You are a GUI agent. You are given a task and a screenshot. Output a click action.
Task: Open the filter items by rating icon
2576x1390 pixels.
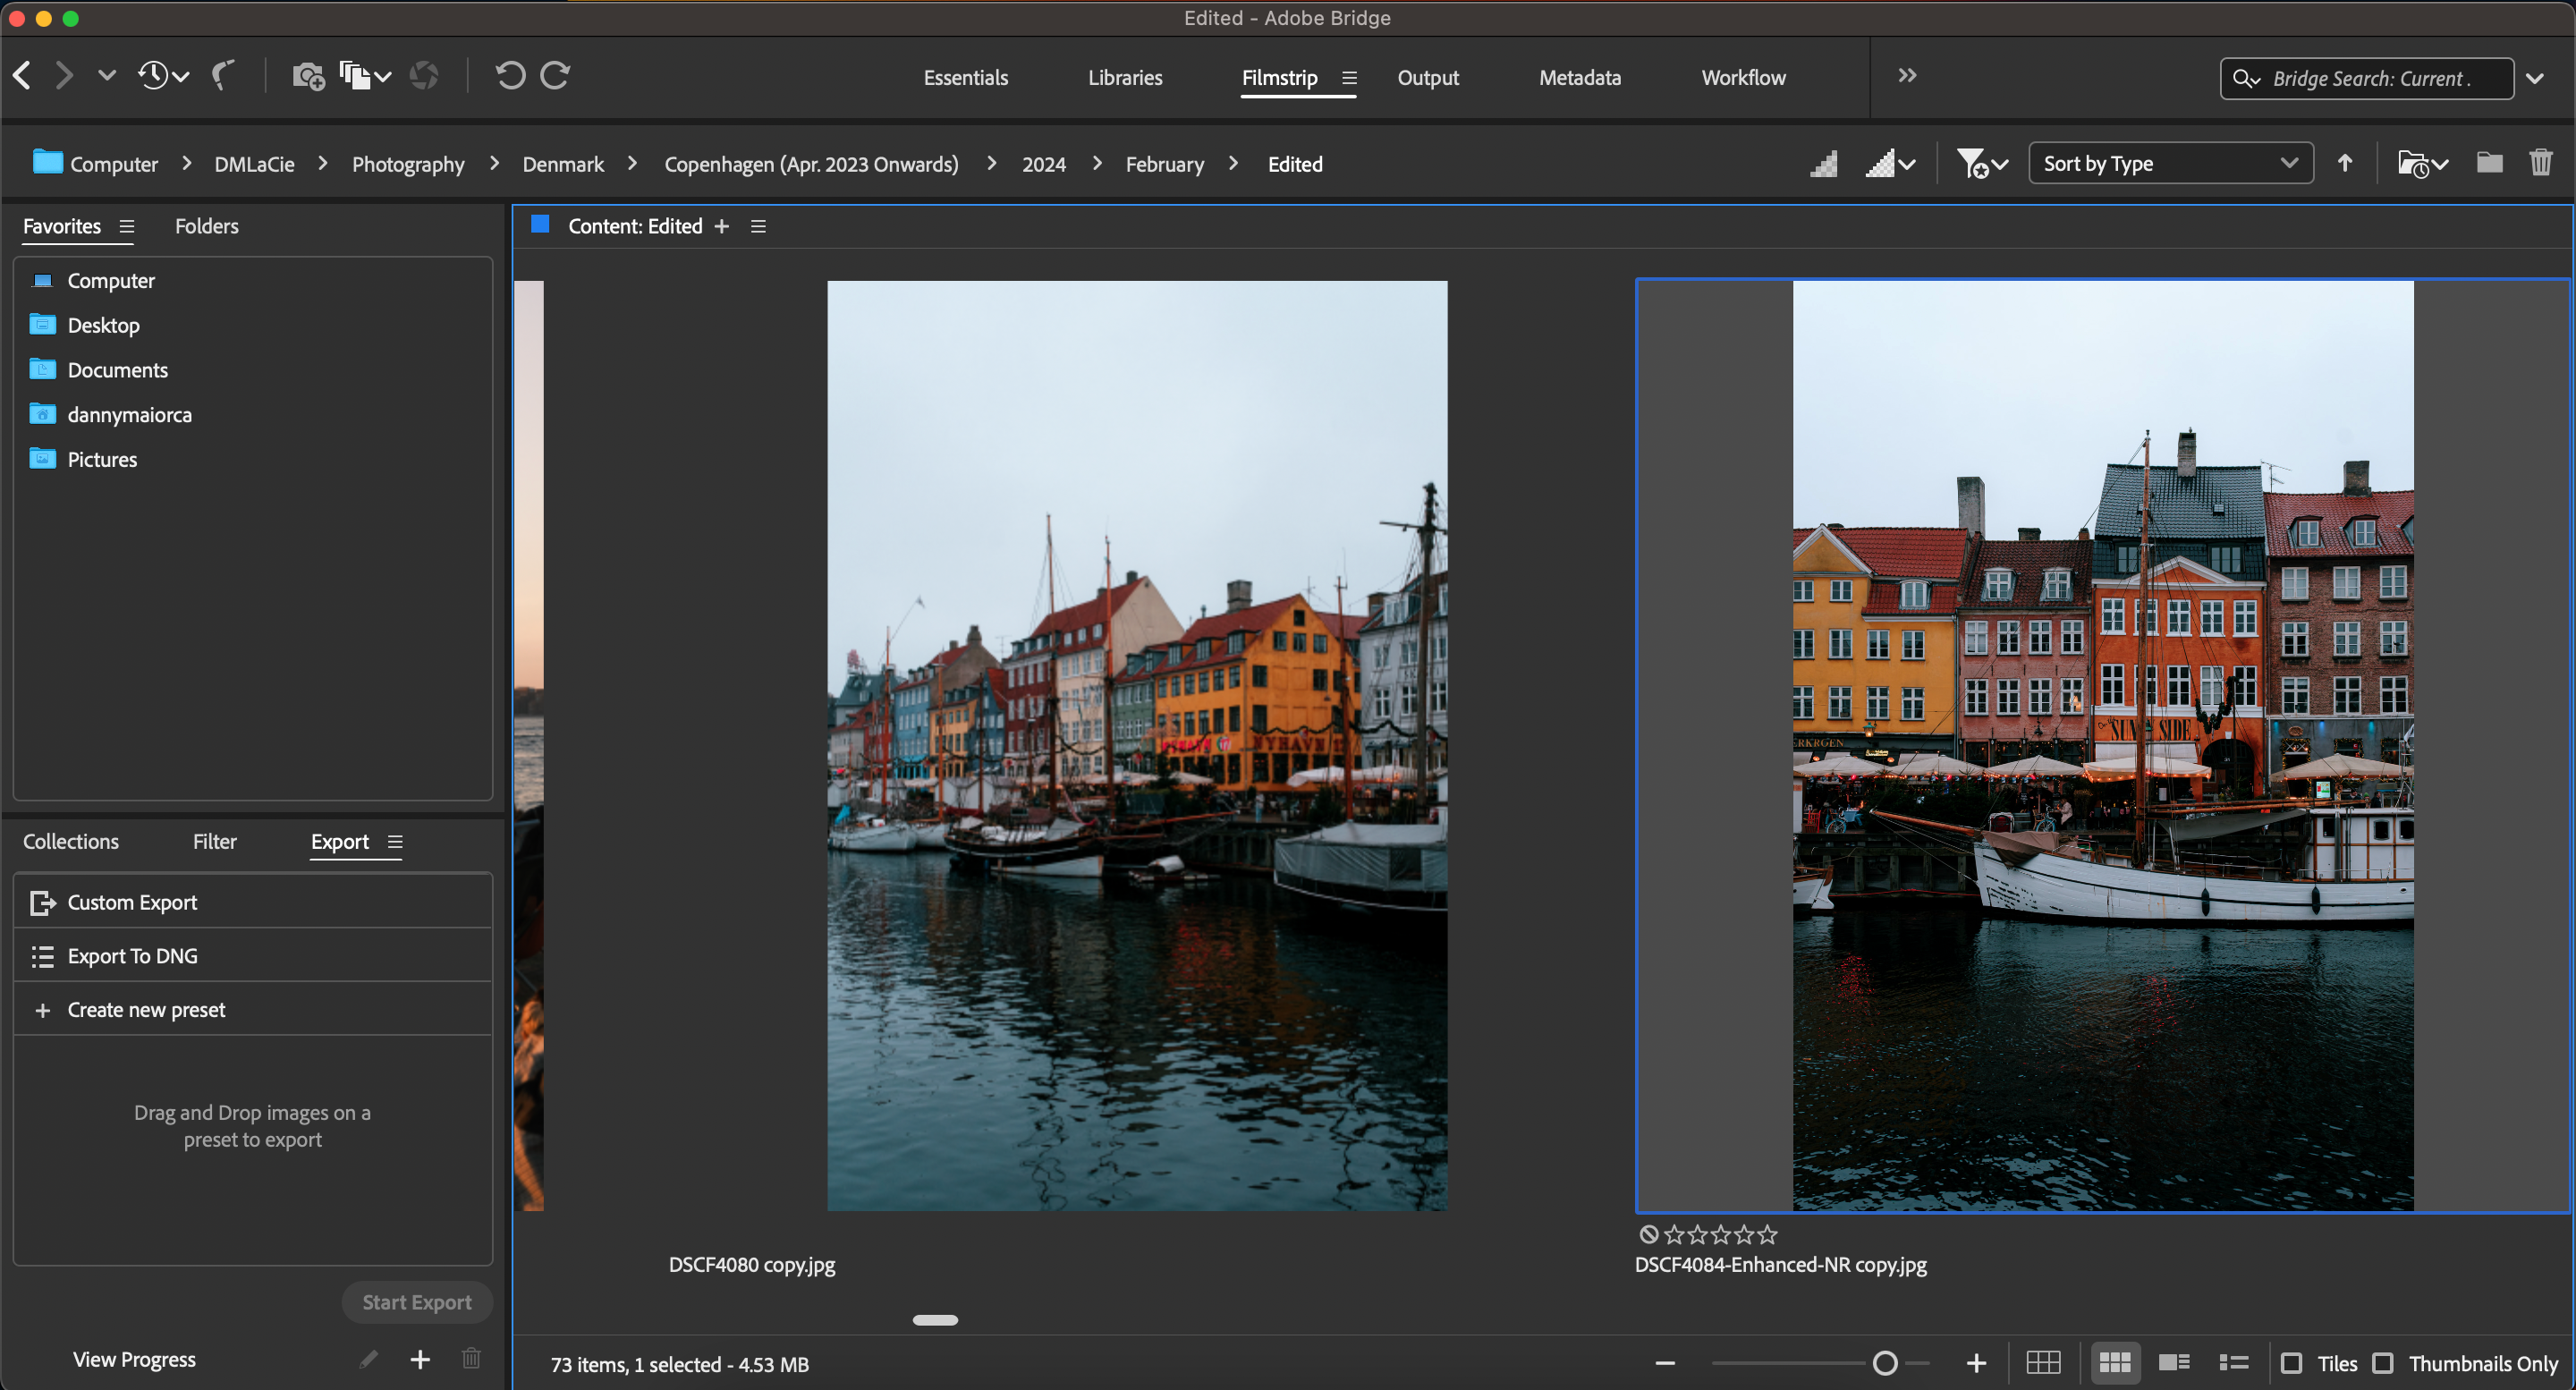(1978, 162)
